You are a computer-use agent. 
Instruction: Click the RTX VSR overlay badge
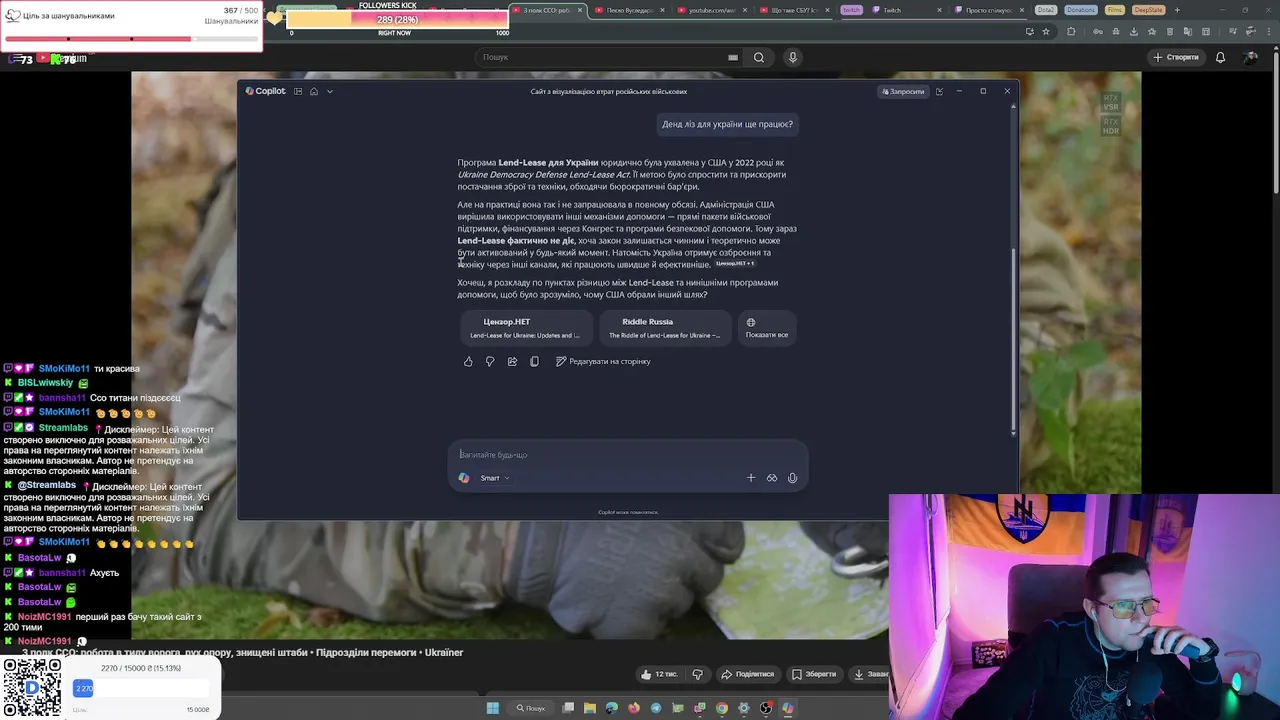(1111, 103)
